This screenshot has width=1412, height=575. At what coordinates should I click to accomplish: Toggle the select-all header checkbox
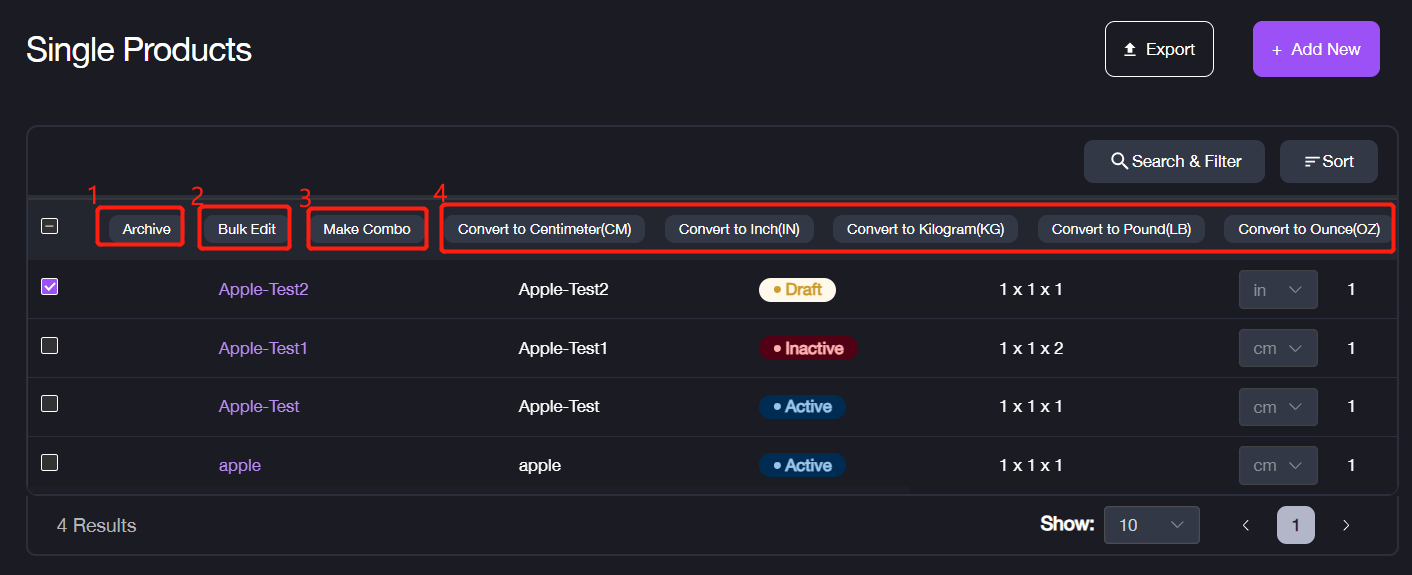[x=49, y=226]
